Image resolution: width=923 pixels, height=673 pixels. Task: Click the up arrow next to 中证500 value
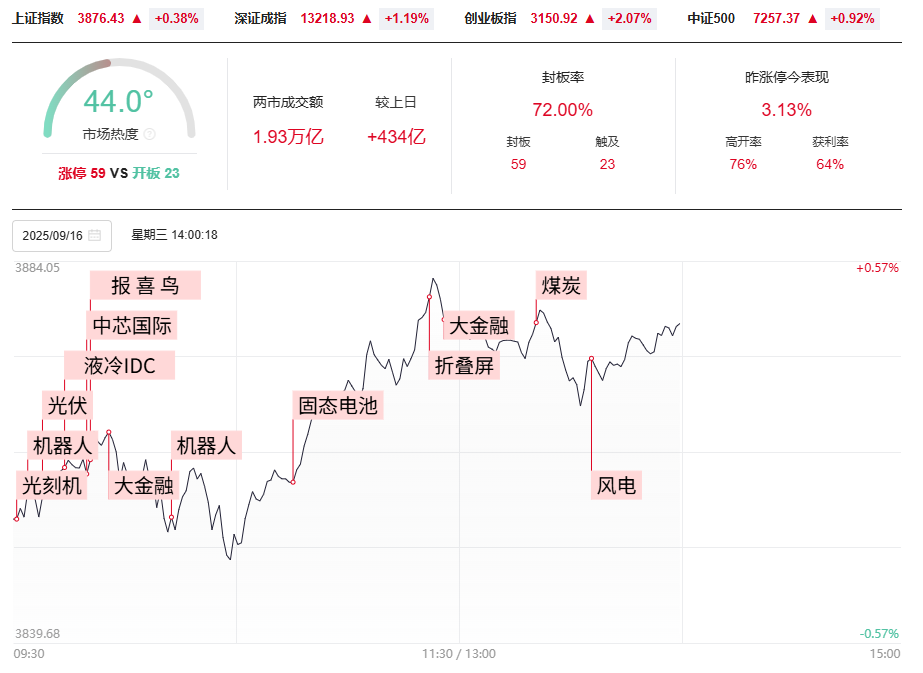pos(811,18)
